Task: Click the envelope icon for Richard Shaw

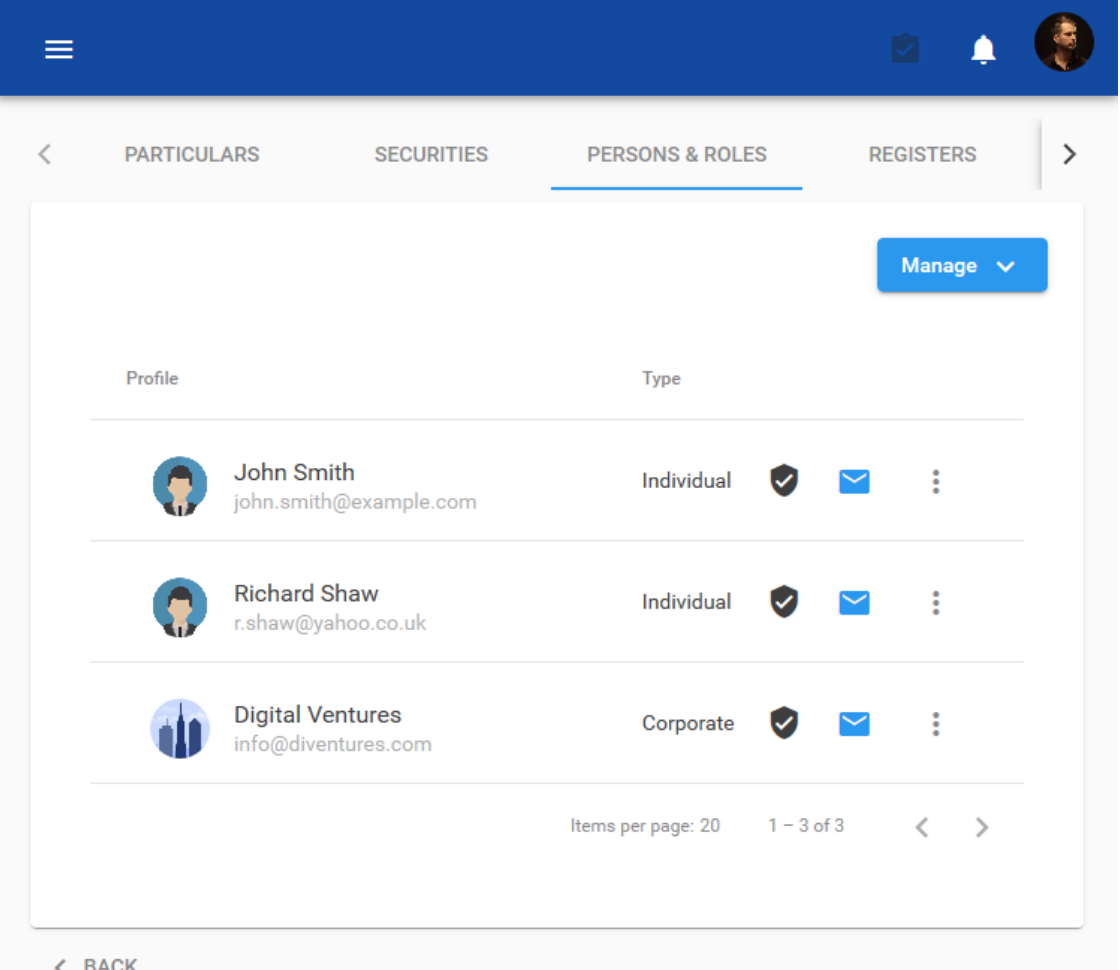Action: pos(854,603)
